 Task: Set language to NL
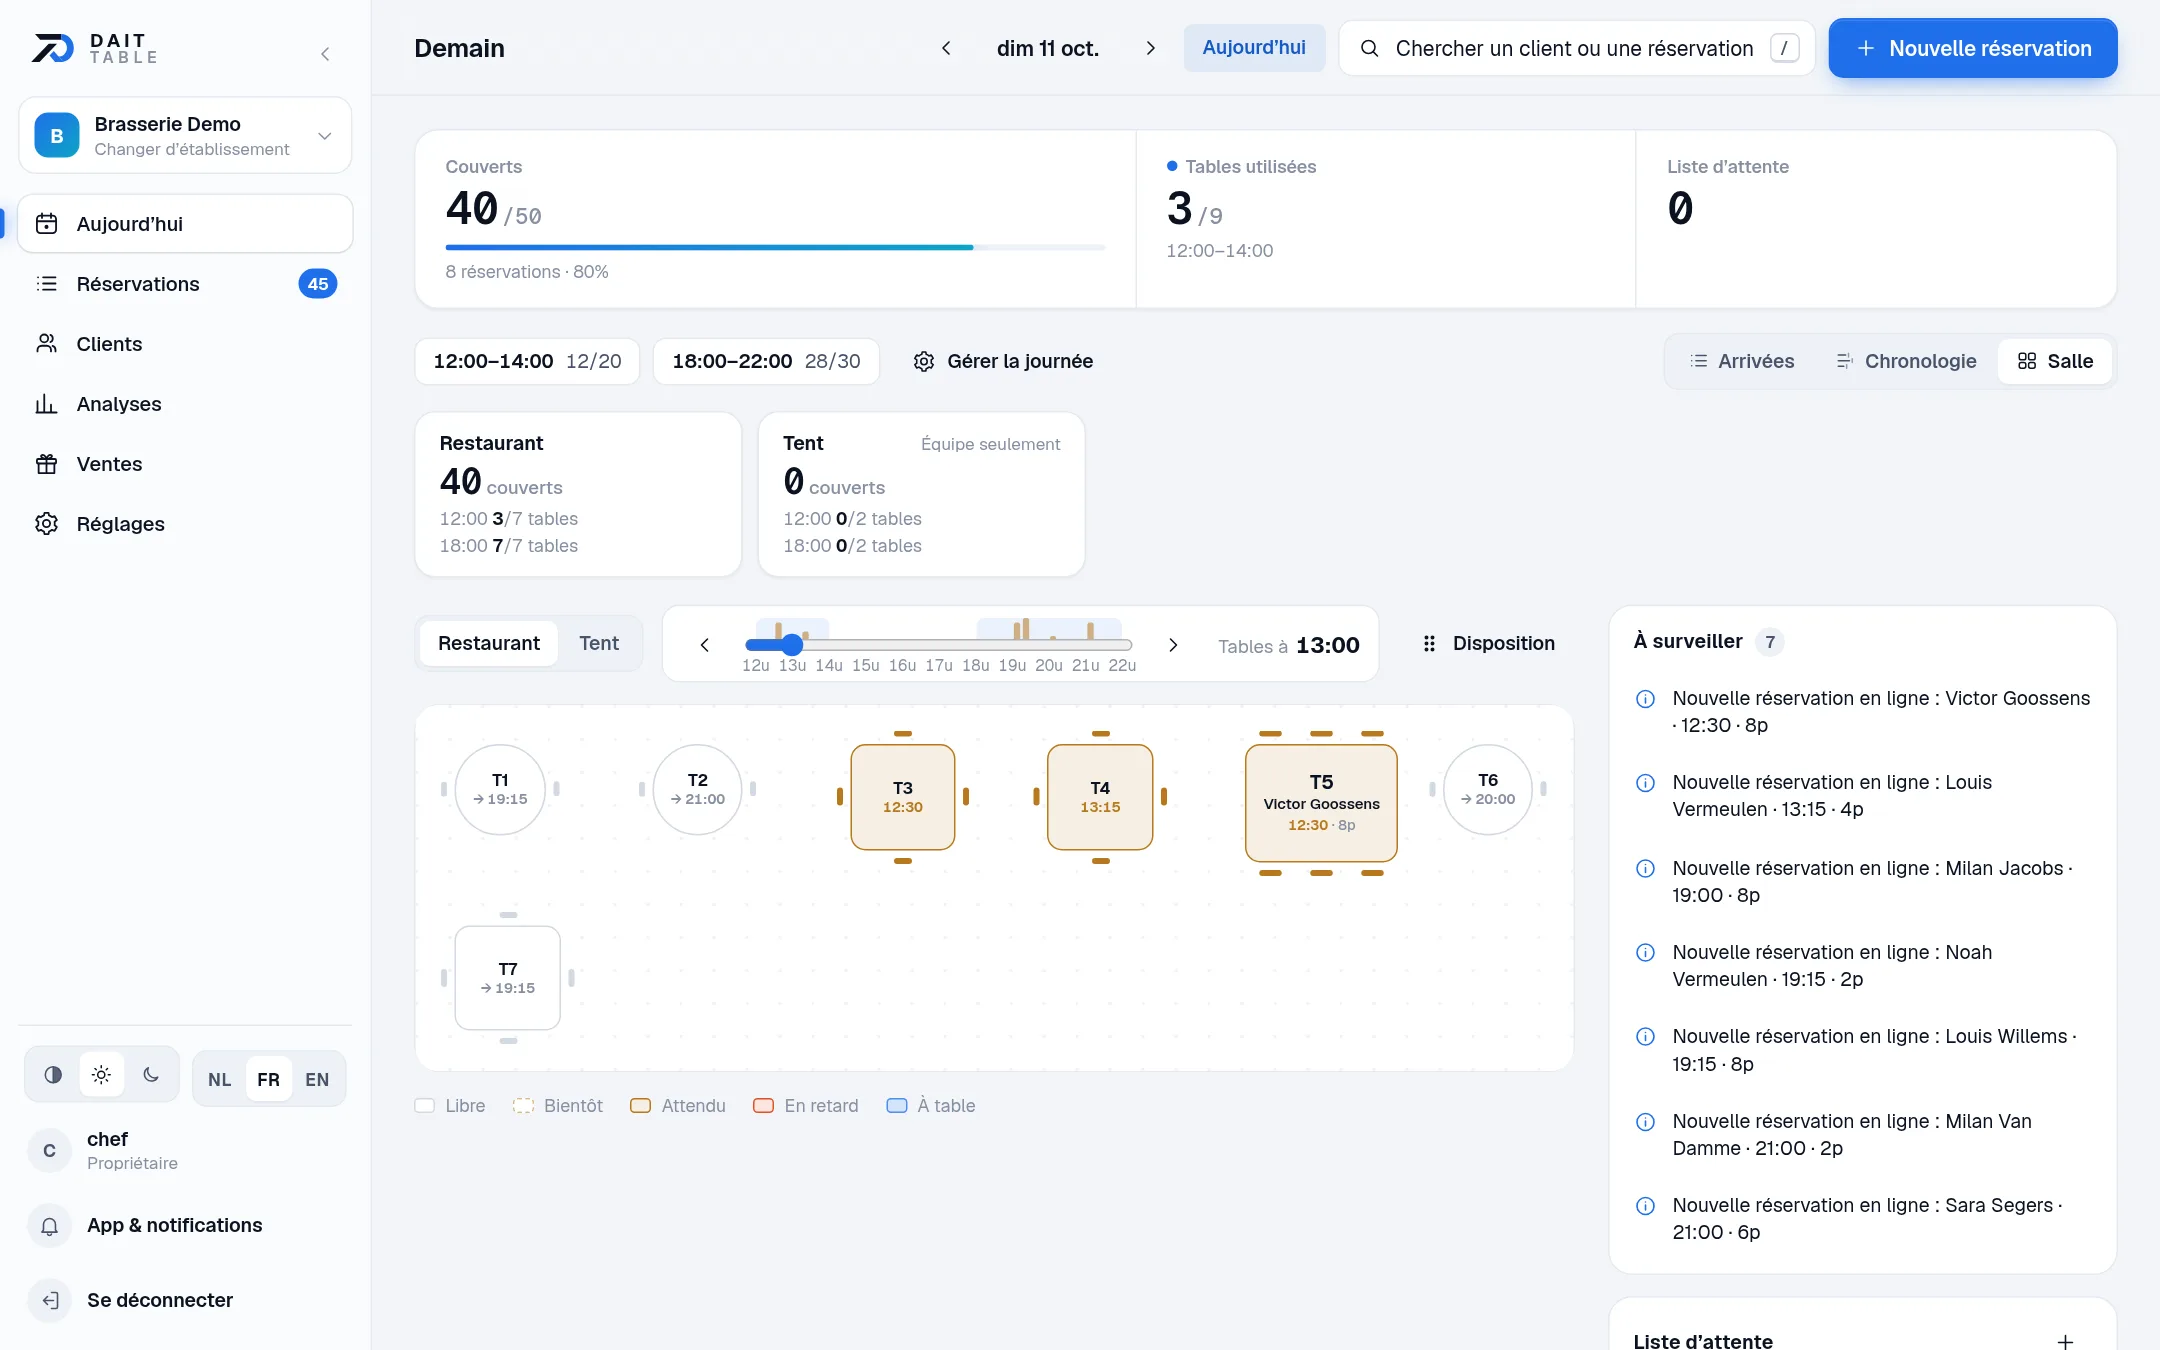pos(219,1079)
